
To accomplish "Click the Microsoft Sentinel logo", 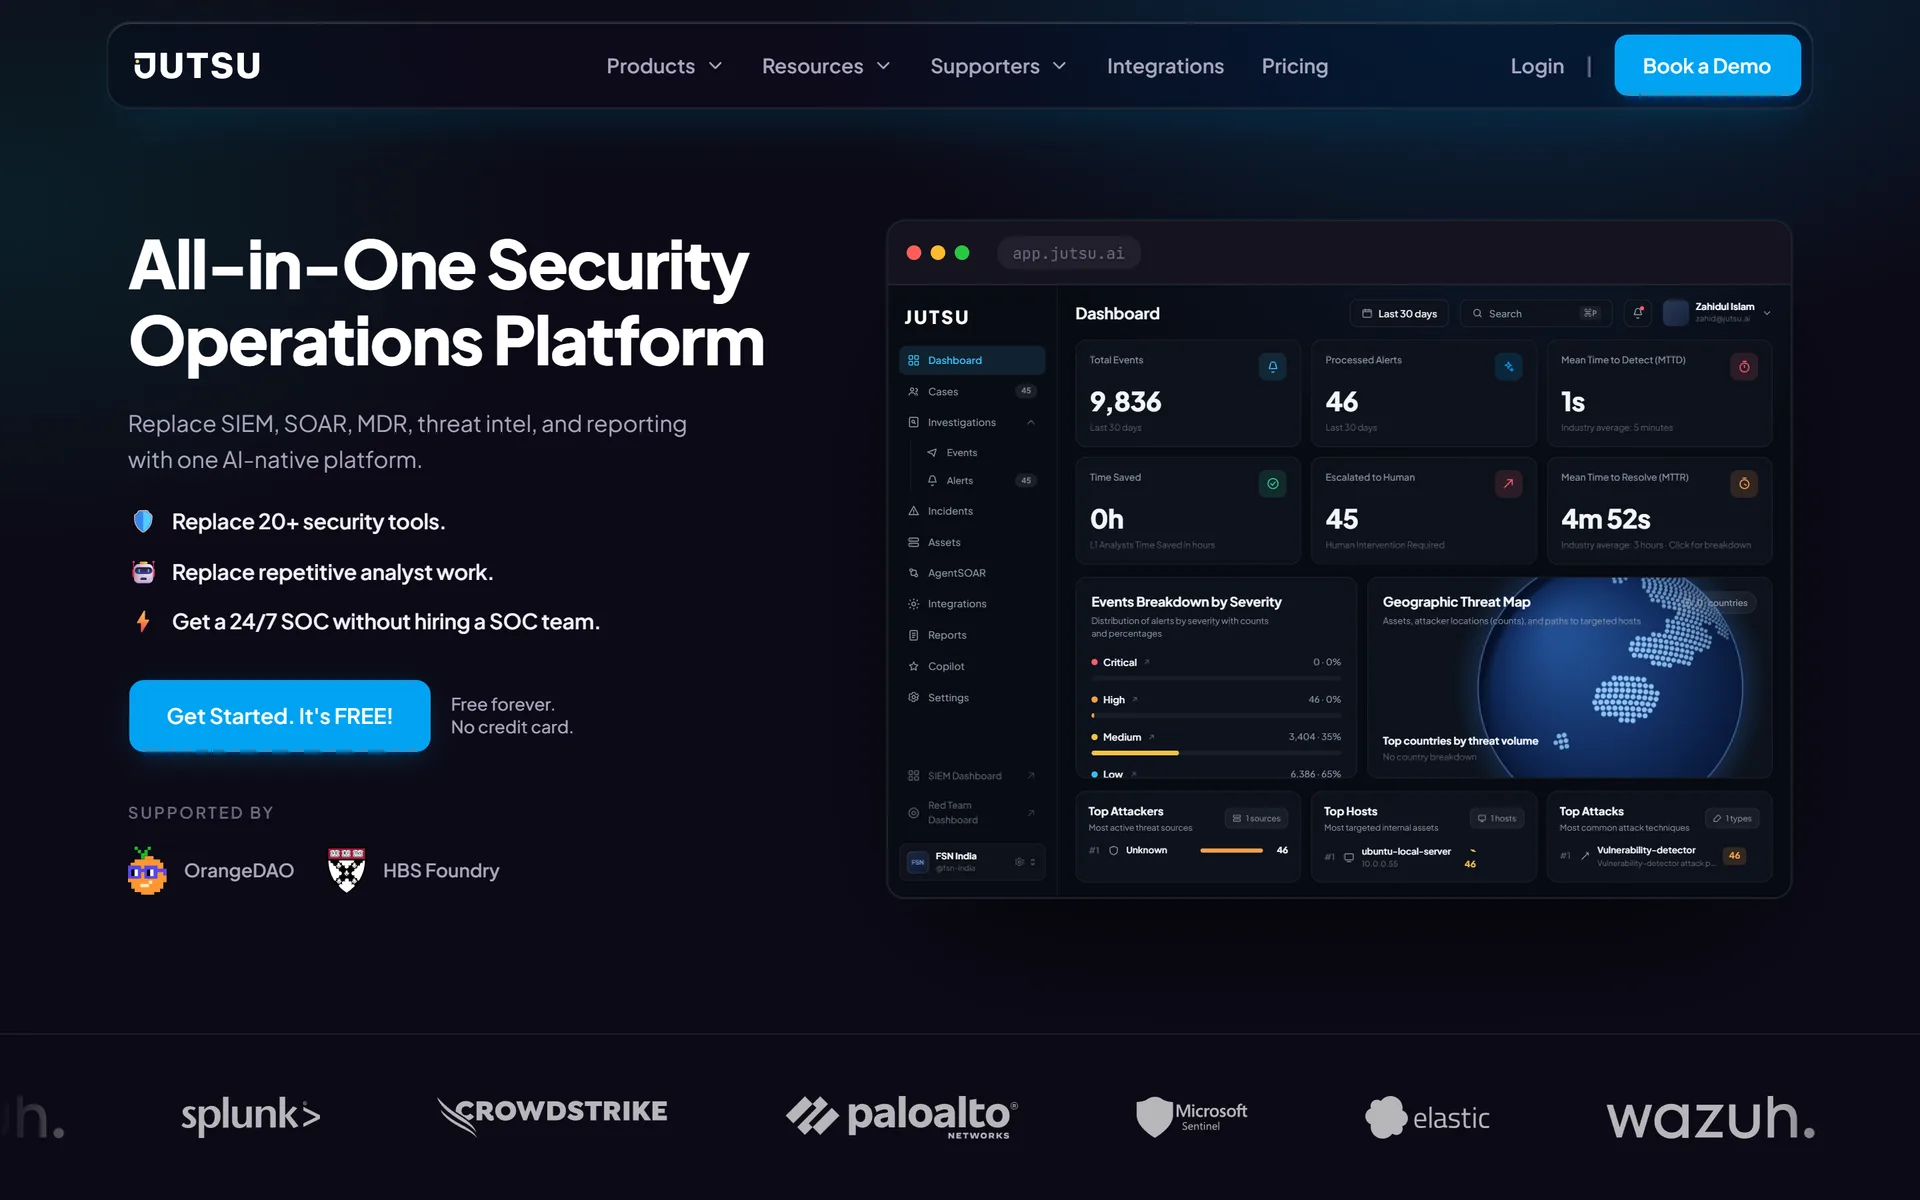I will (x=1191, y=1117).
